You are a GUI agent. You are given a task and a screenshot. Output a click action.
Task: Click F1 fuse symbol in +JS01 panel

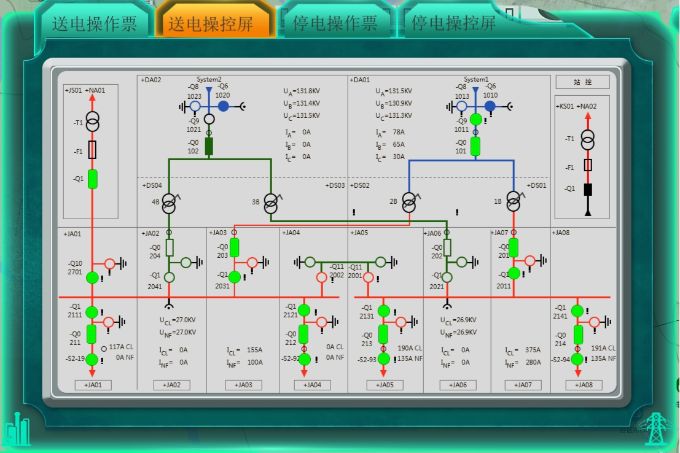tap(93, 150)
